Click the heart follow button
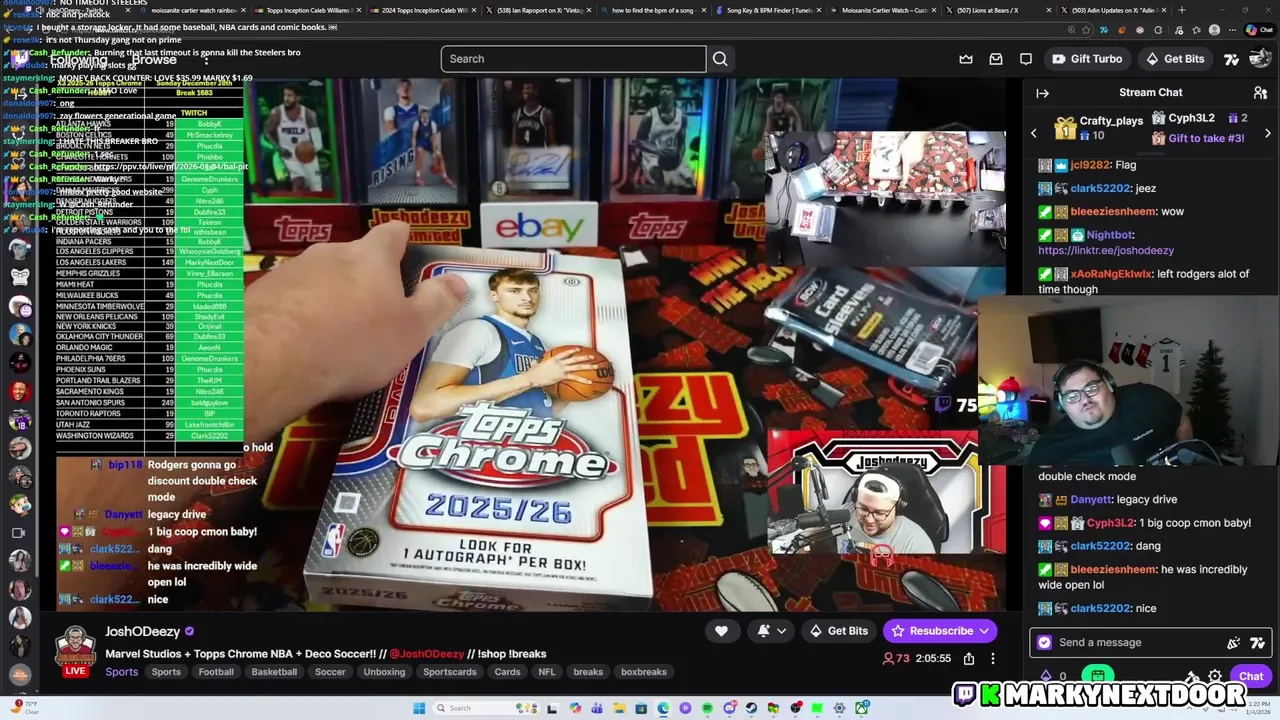Screen dimensions: 1280x720 click(x=721, y=631)
